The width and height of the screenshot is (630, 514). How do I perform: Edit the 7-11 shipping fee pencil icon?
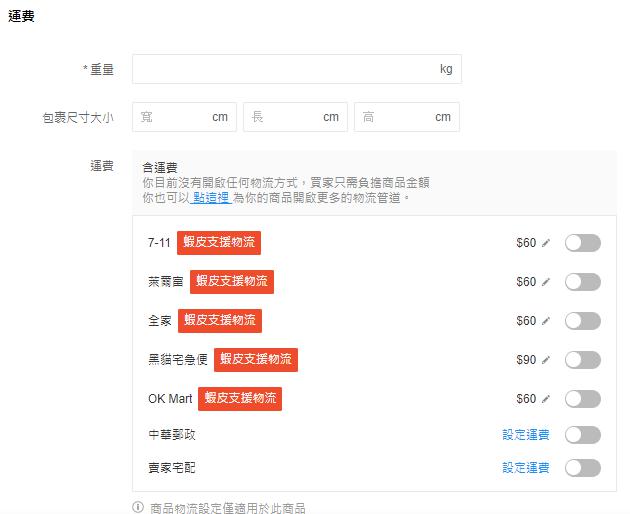pyautogui.click(x=546, y=243)
